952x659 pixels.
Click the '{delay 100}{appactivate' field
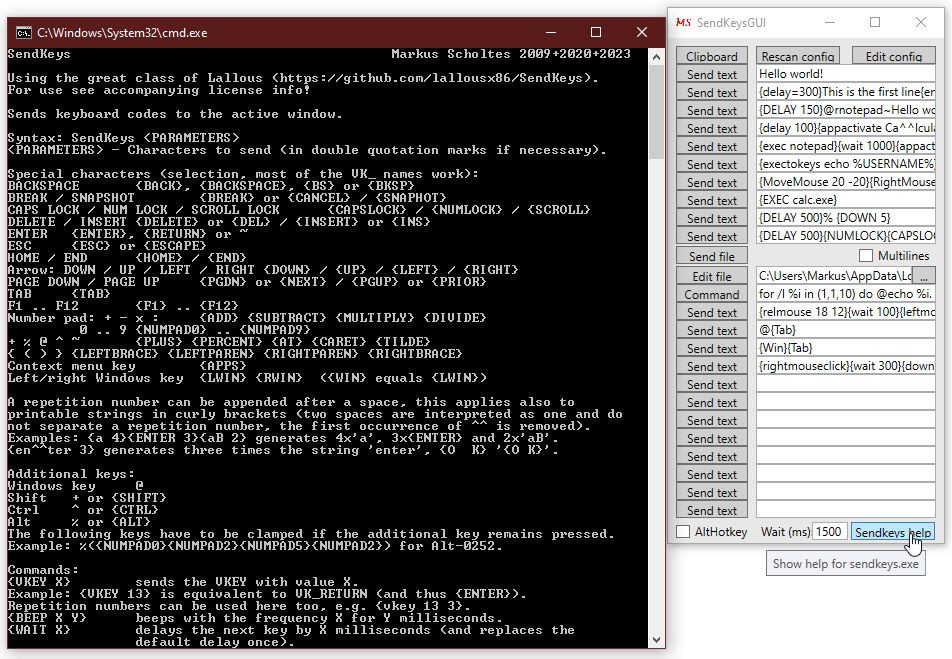coord(845,128)
